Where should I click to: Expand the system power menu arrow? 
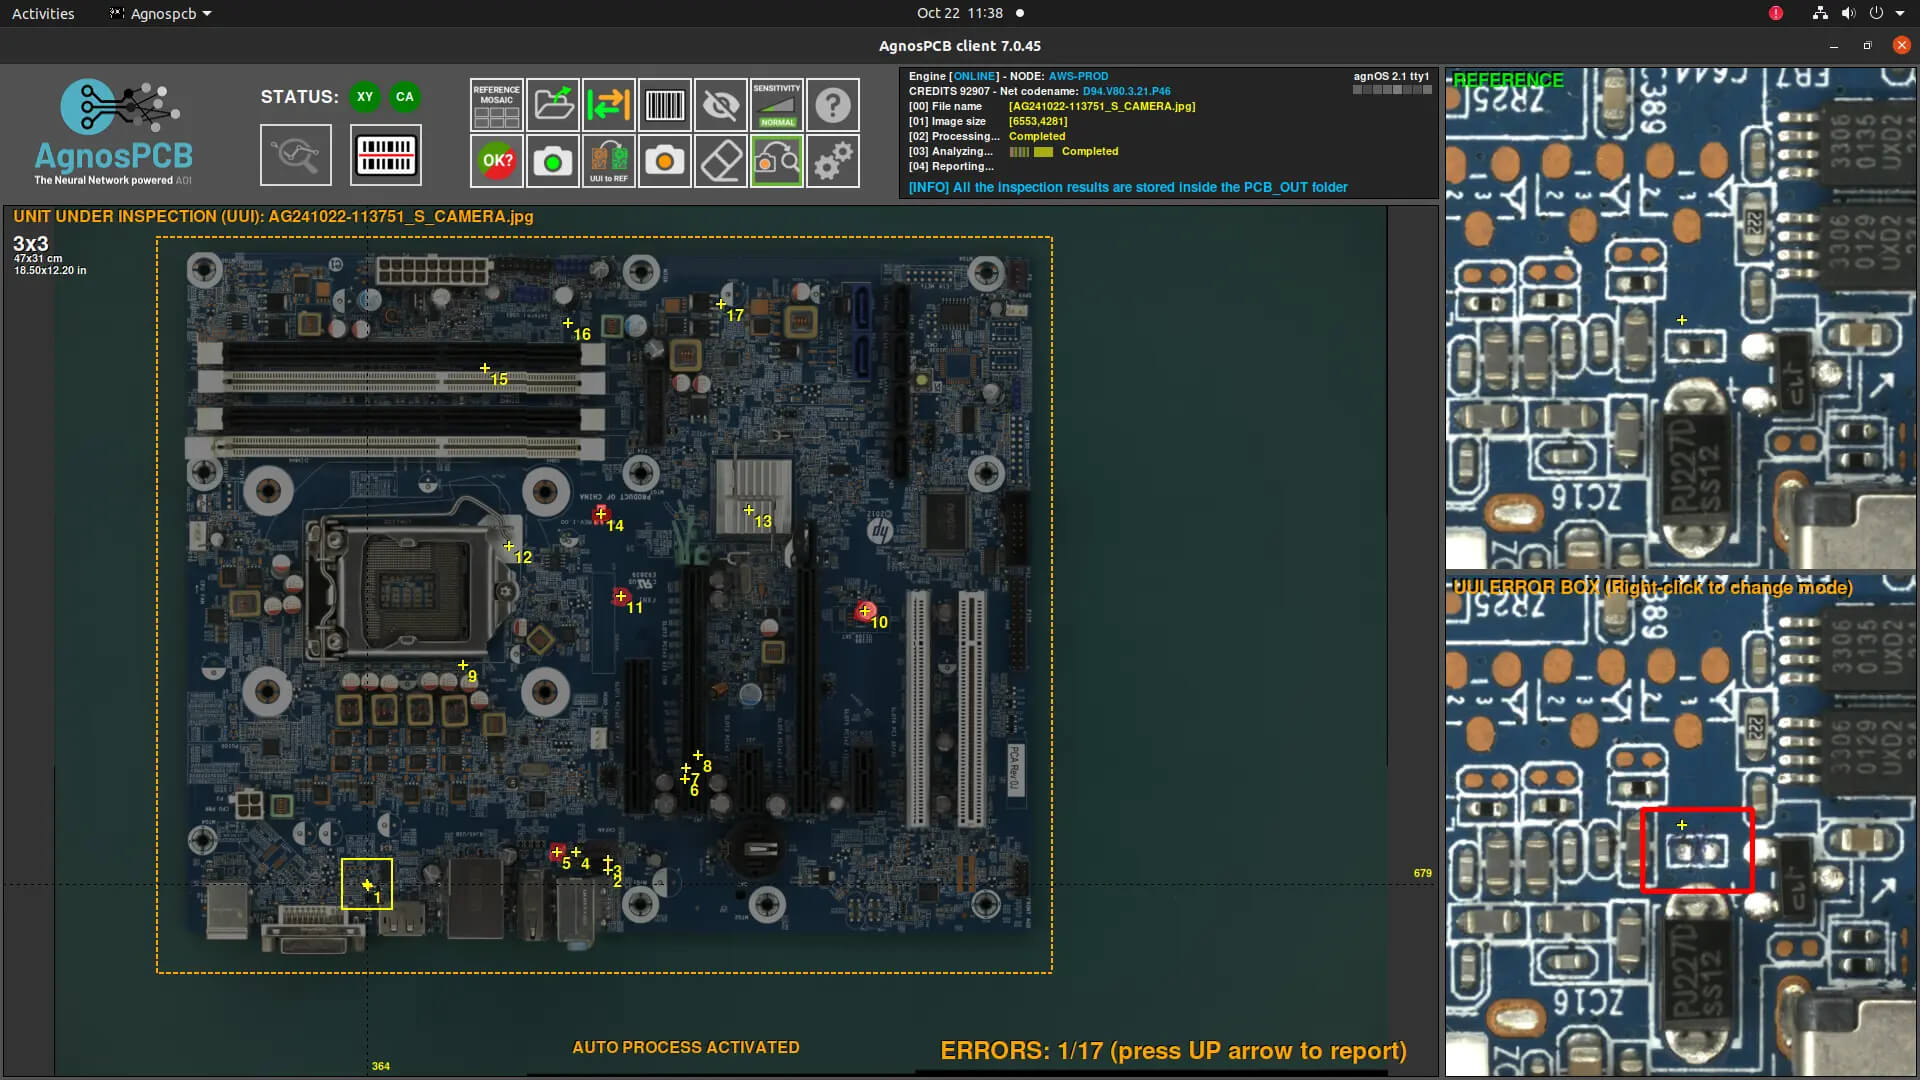(1900, 14)
